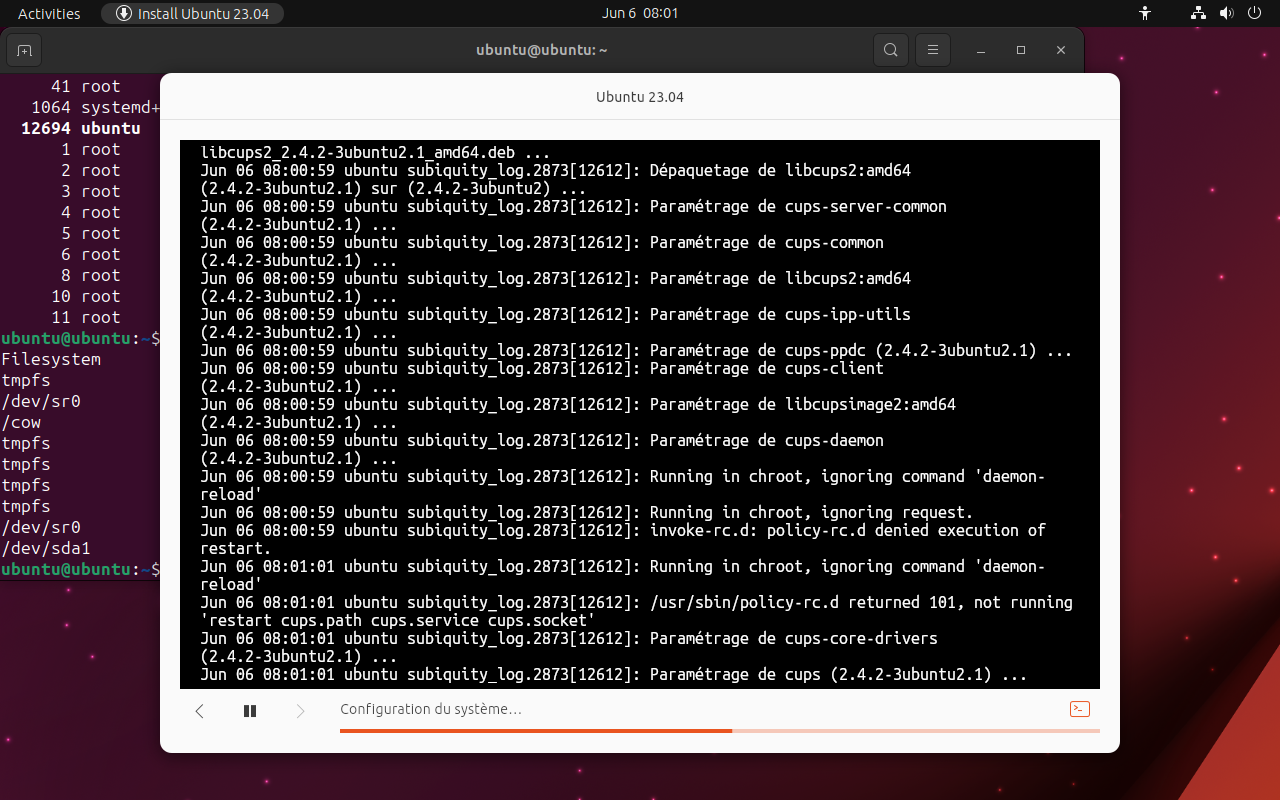Viewport: 1280px width, 800px height.
Task: Click log line 'Paramétrage de cups-server-common'
Action: coord(798,206)
